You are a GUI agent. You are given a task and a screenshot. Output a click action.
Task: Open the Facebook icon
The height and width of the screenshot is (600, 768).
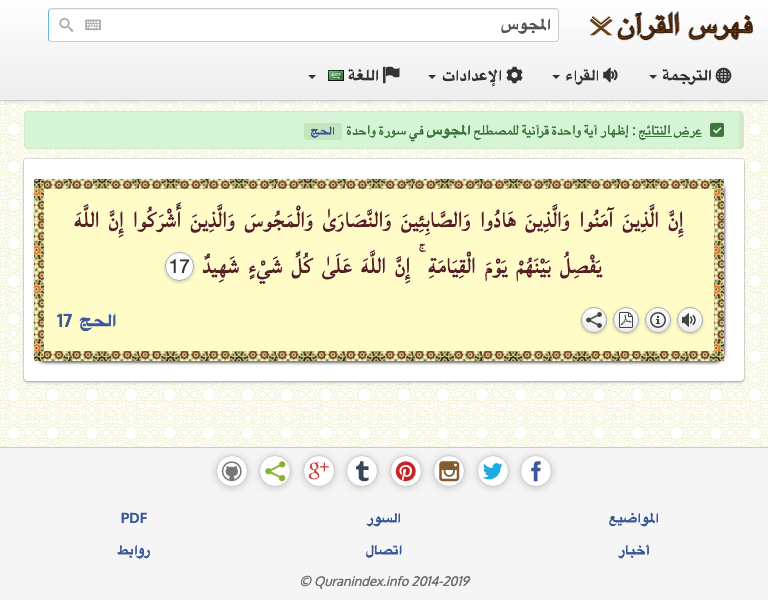click(x=536, y=472)
